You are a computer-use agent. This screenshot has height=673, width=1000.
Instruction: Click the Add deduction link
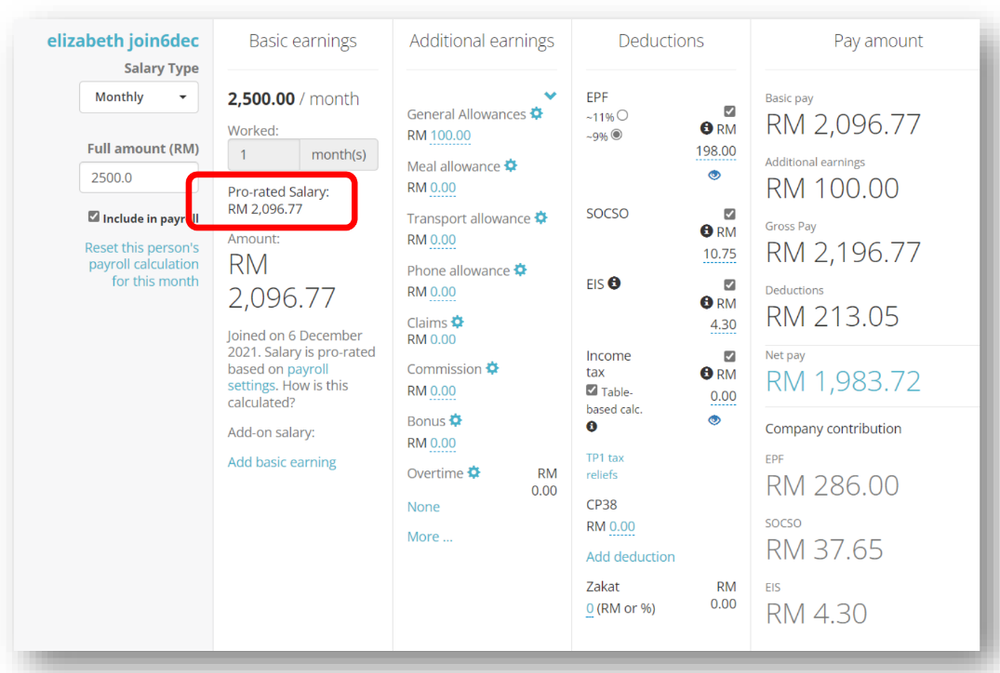coord(630,556)
